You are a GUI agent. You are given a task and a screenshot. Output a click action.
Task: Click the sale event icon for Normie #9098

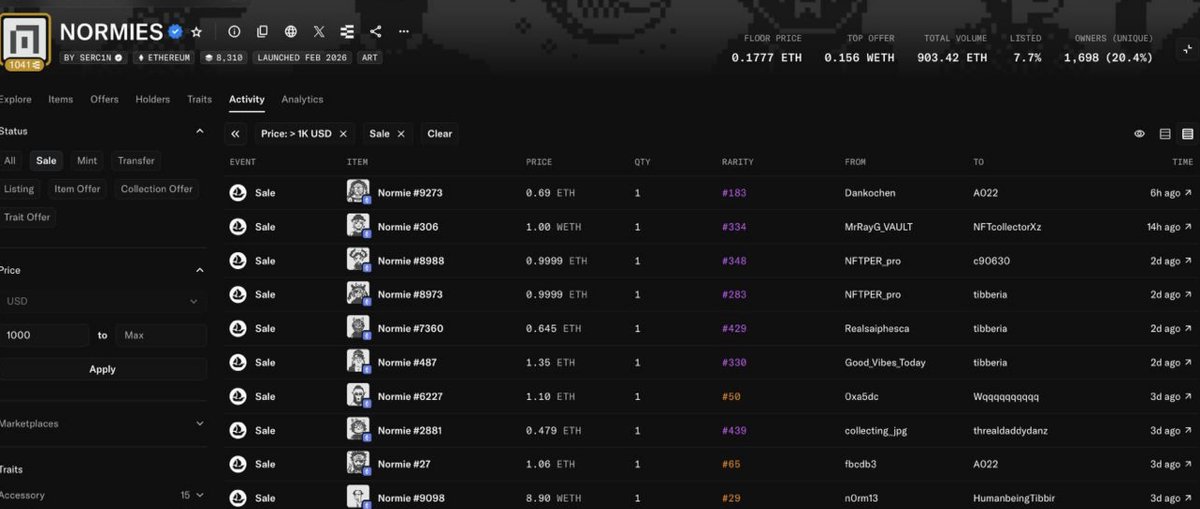tap(238, 498)
